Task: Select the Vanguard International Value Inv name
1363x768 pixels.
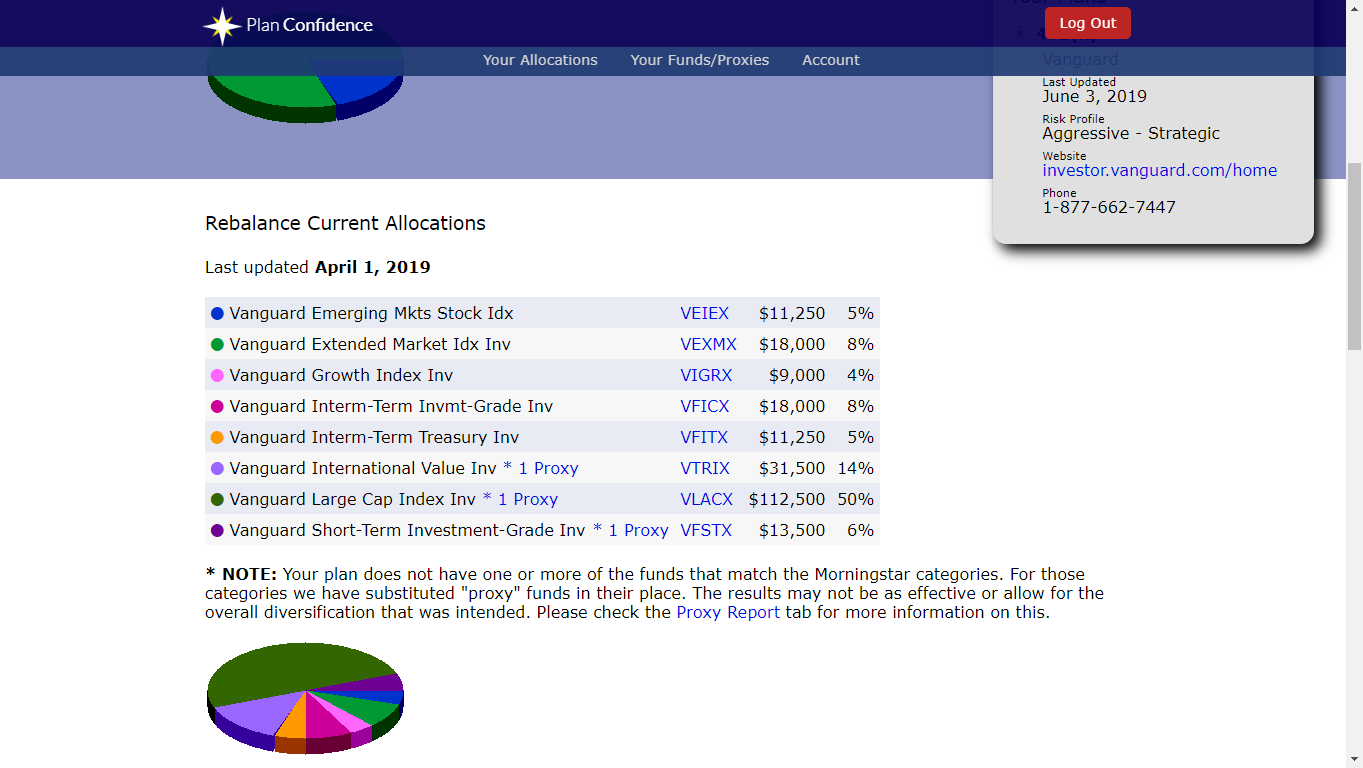Action: [x=363, y=468]
